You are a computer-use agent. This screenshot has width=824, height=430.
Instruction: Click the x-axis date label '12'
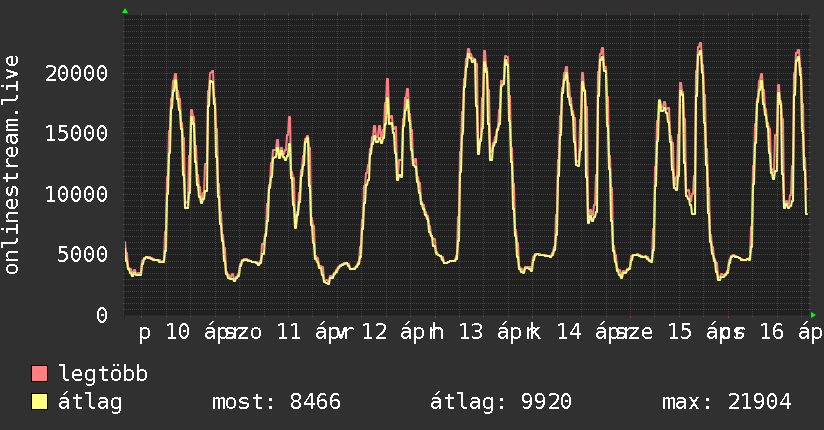tap(375, 332)
